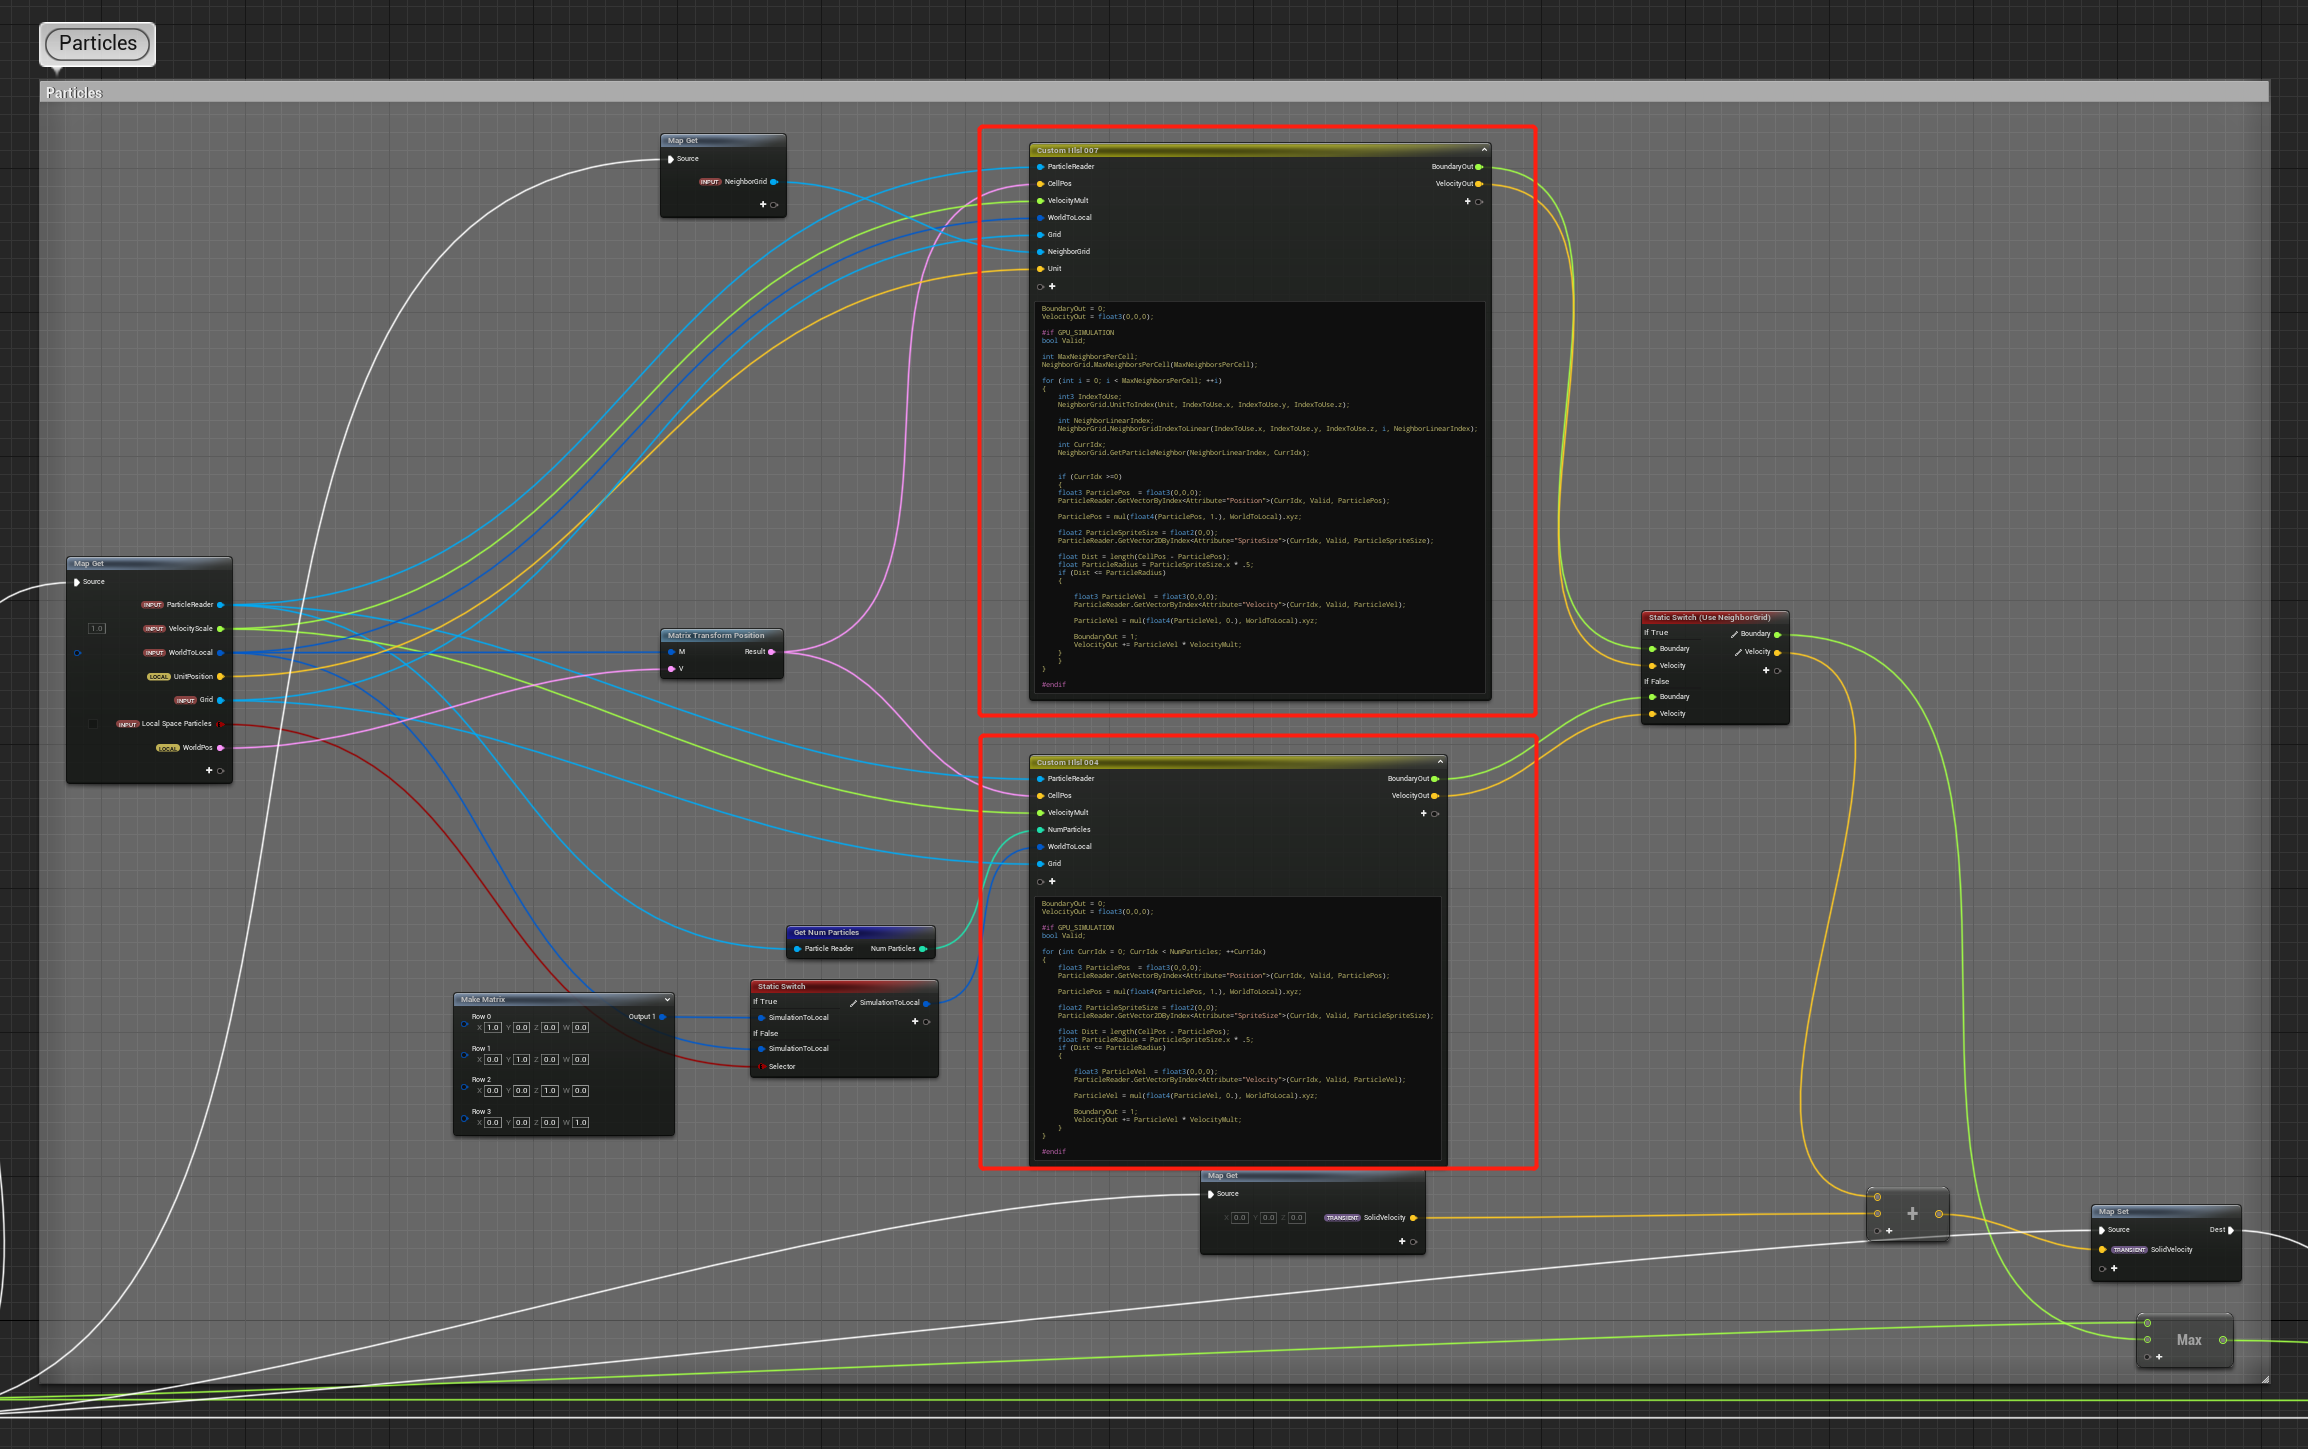Click add-output plus icon on Custom Hlsl 007
Viewport: 2308px width, 1449px height.
point(1467,201)
